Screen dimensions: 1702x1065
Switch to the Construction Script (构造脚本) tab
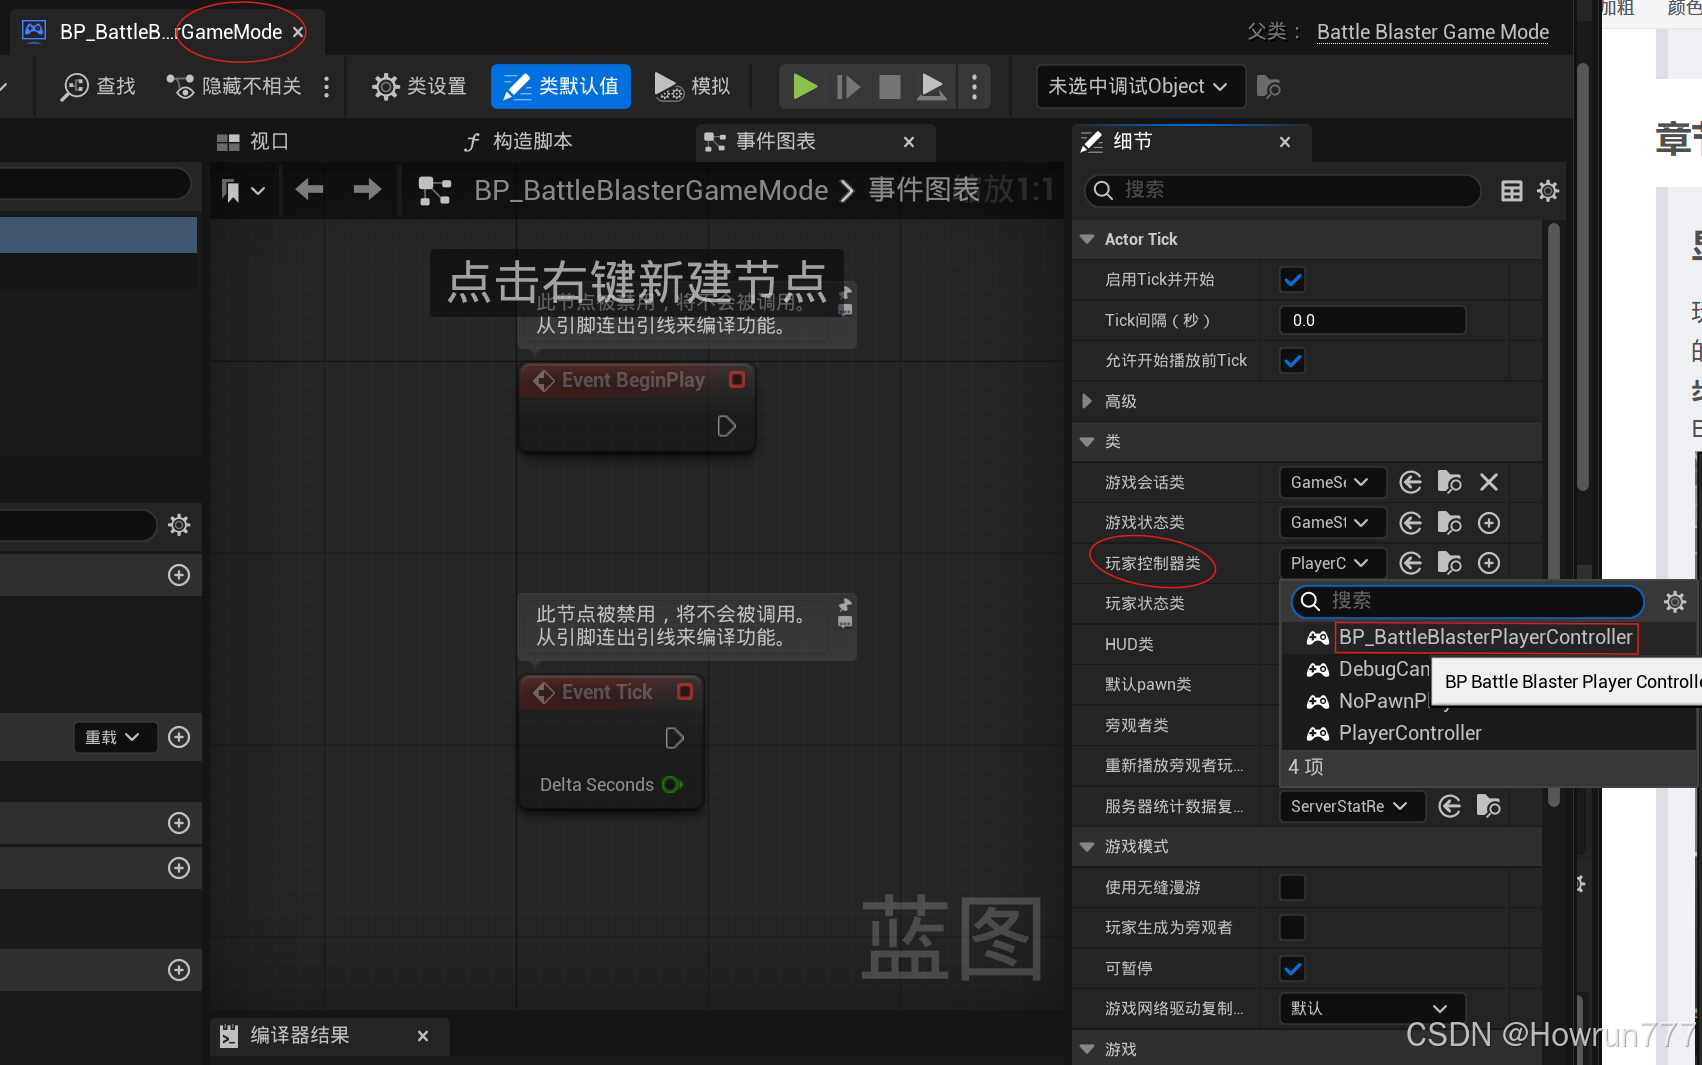(519, 142)
